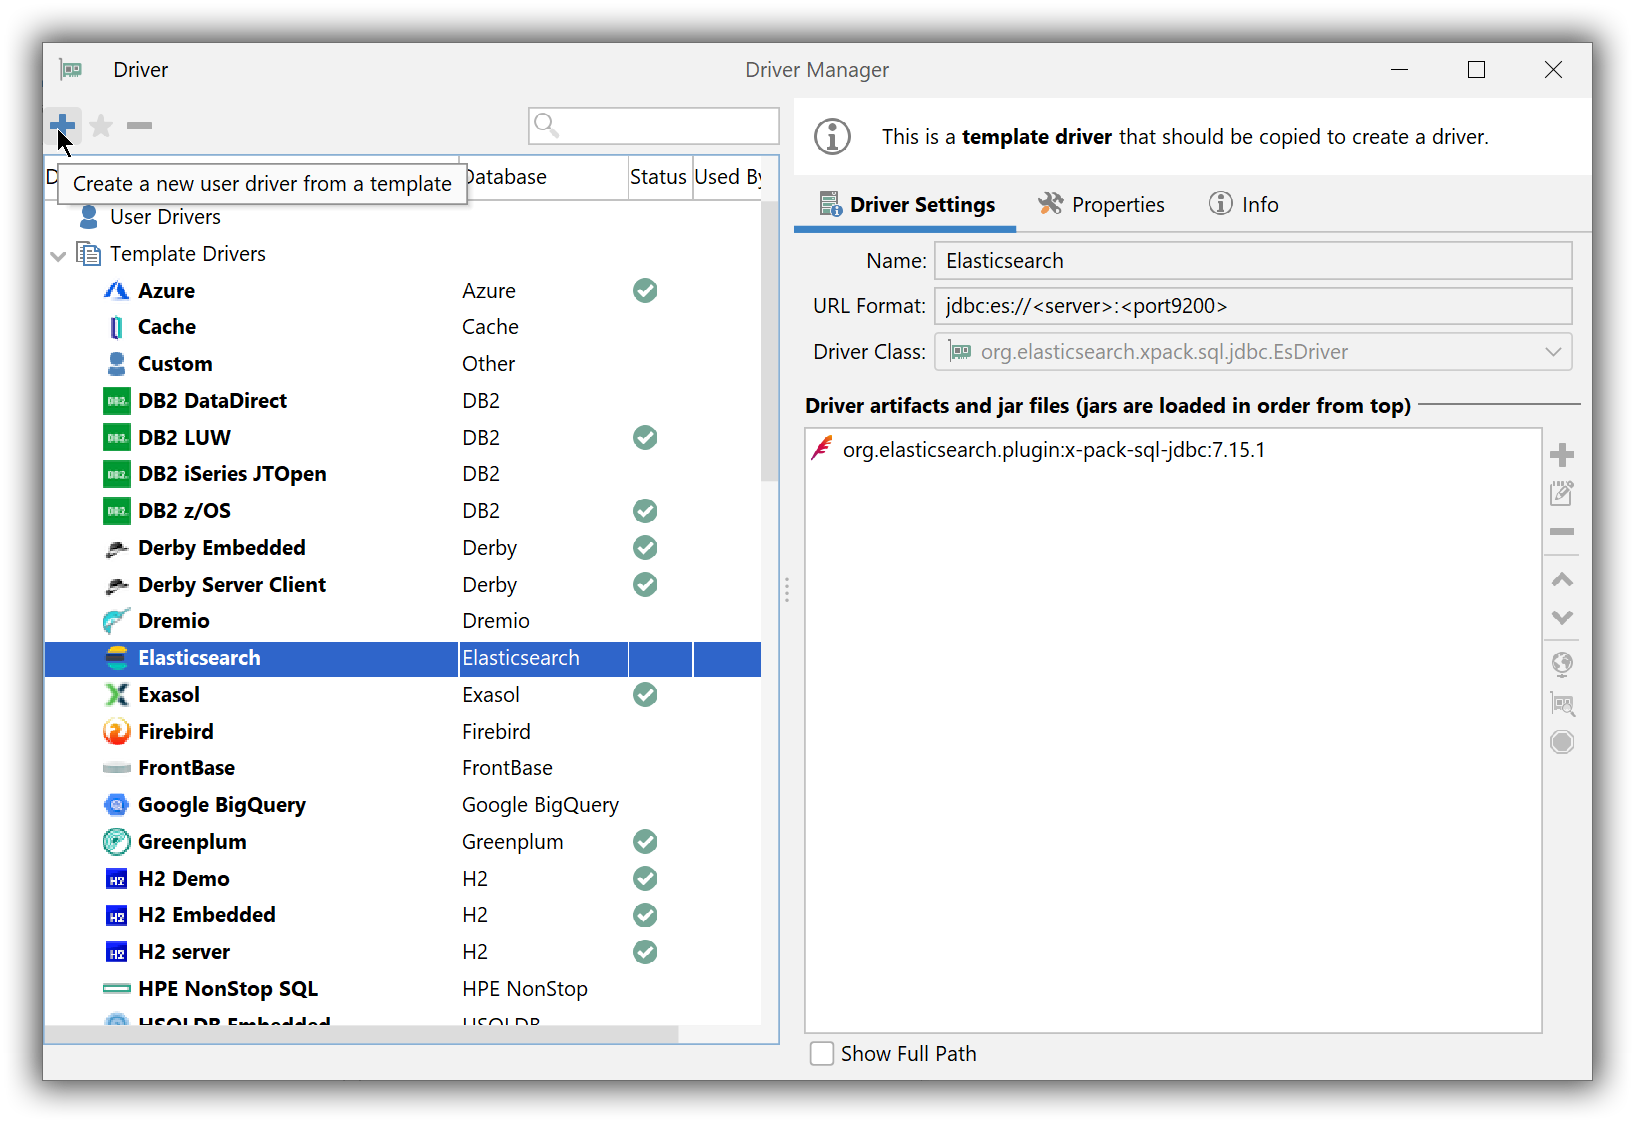
Task: Collapse the Template Drivers group
Action: (58, 255)
